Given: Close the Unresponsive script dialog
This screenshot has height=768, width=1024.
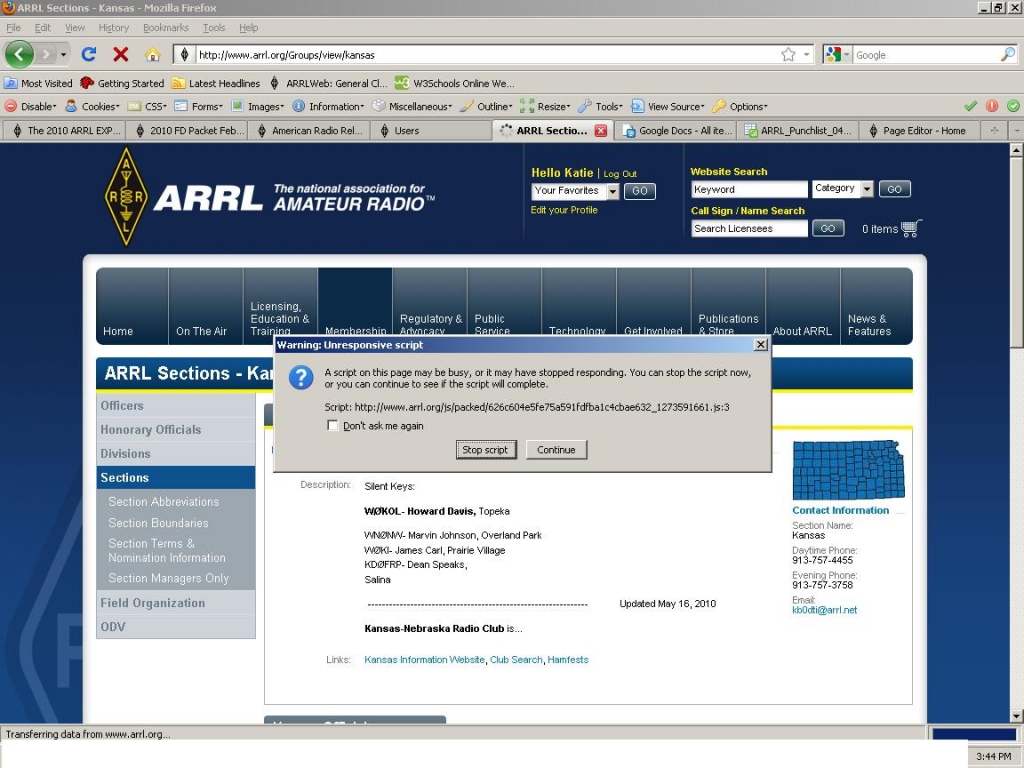Looking at the screenshot, I should (x=760, y=345).
